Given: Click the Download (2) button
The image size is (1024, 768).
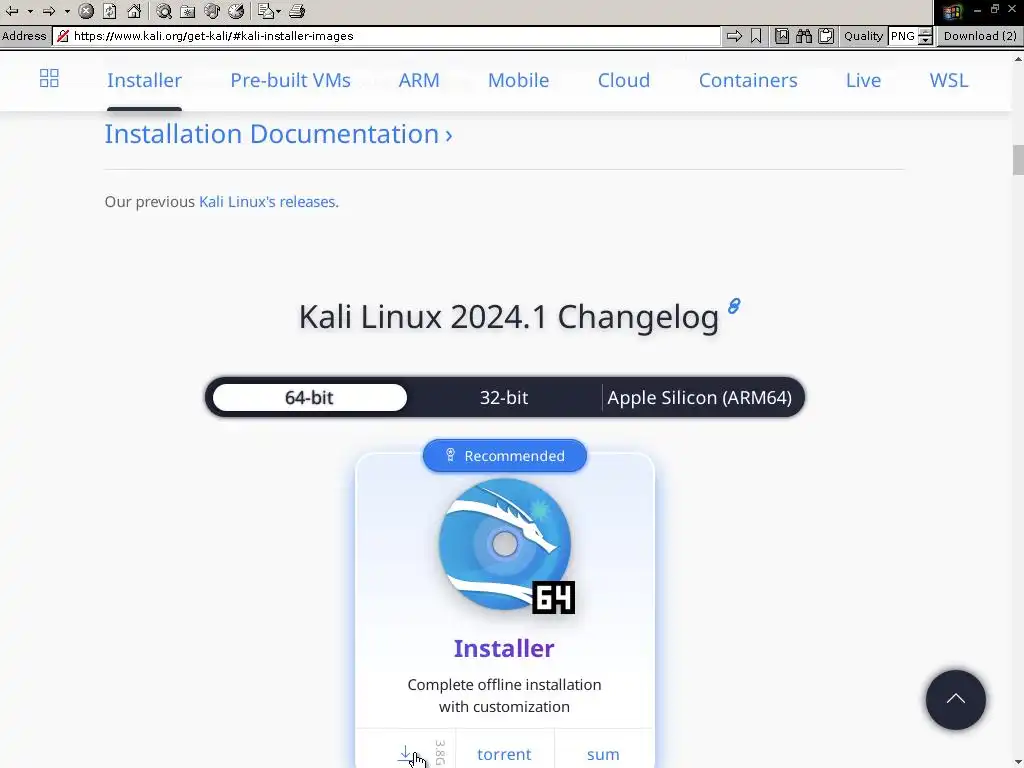Looking at the screenshot, I should [980, 36].
